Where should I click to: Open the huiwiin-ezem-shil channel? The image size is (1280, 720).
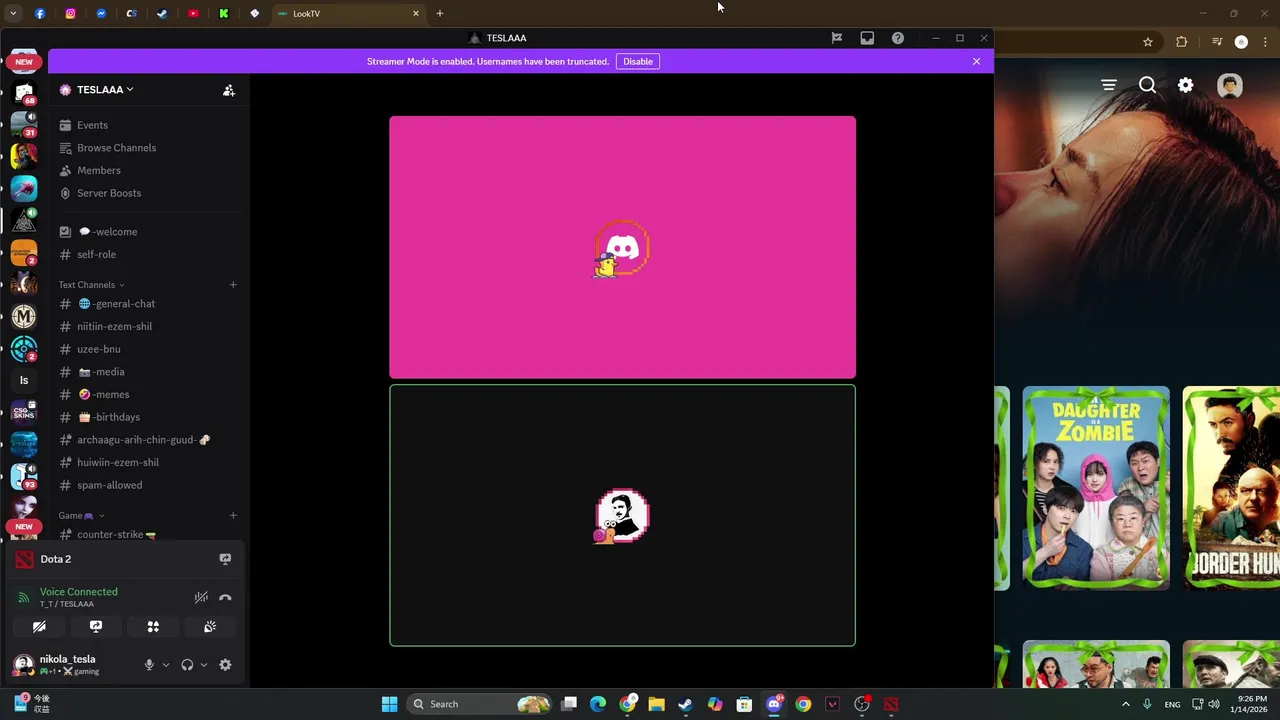point(148,462)
